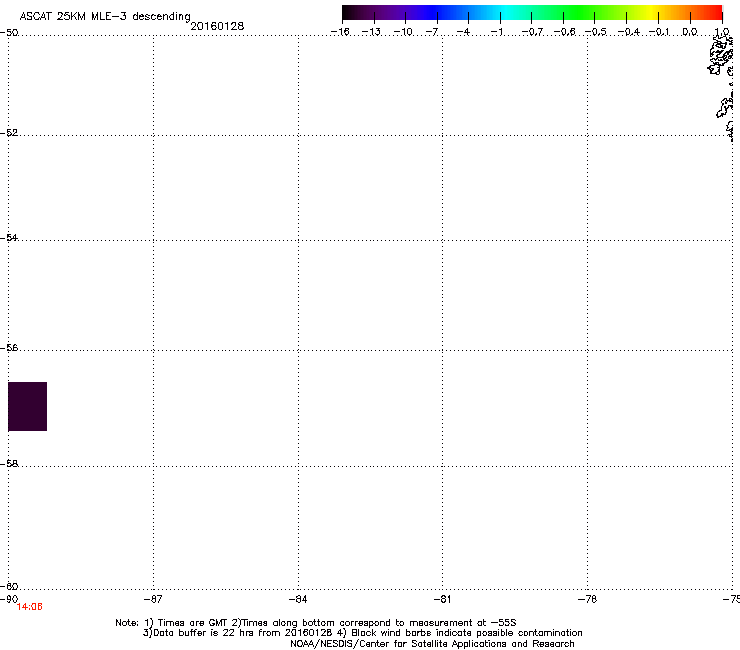Click the -0.5 color scale label
740x650 pixels.
pyautogui.click(x=596, y=32)
